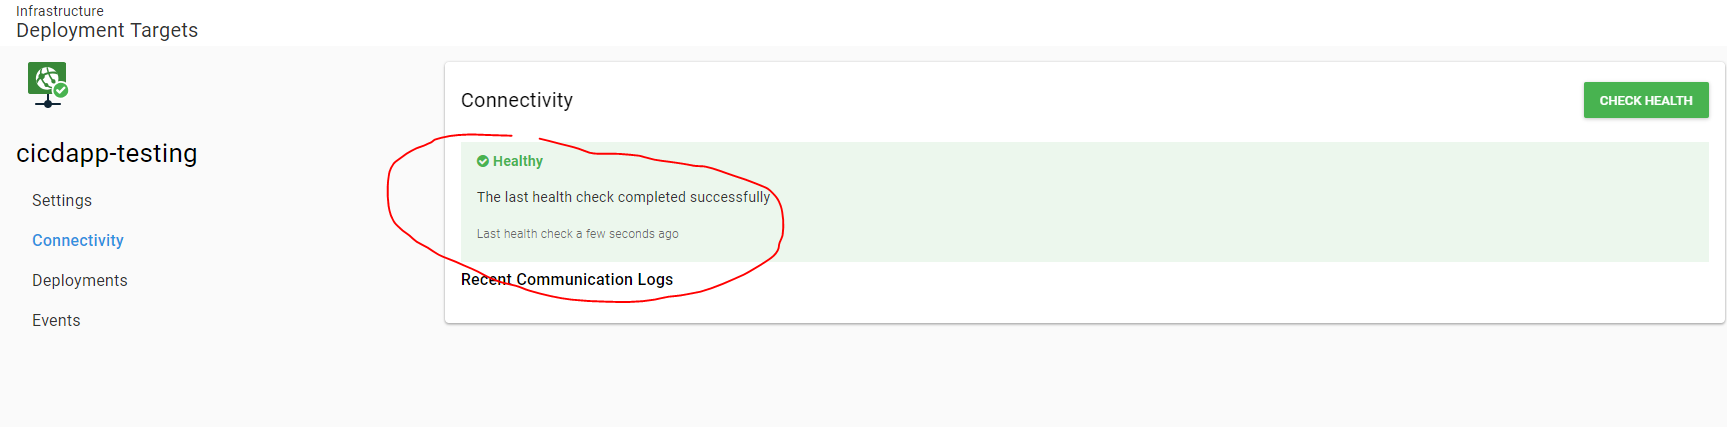Click the cicdapp-testing deployment target icon
The image size is (1727, 427).
tap(46, 80)
